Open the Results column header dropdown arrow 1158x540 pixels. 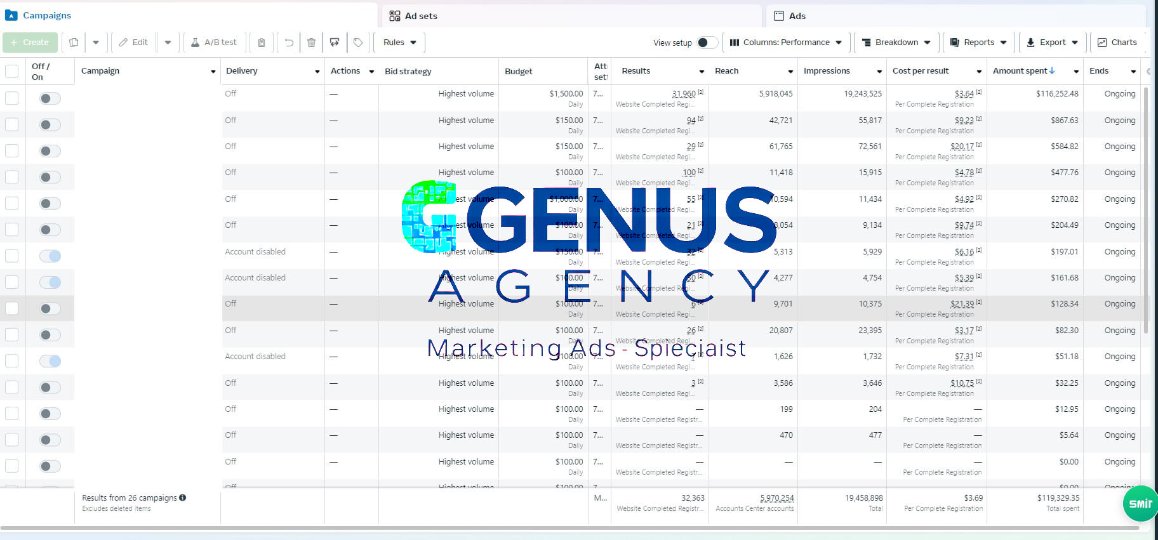pyautogui.click(x=702, y=72)
